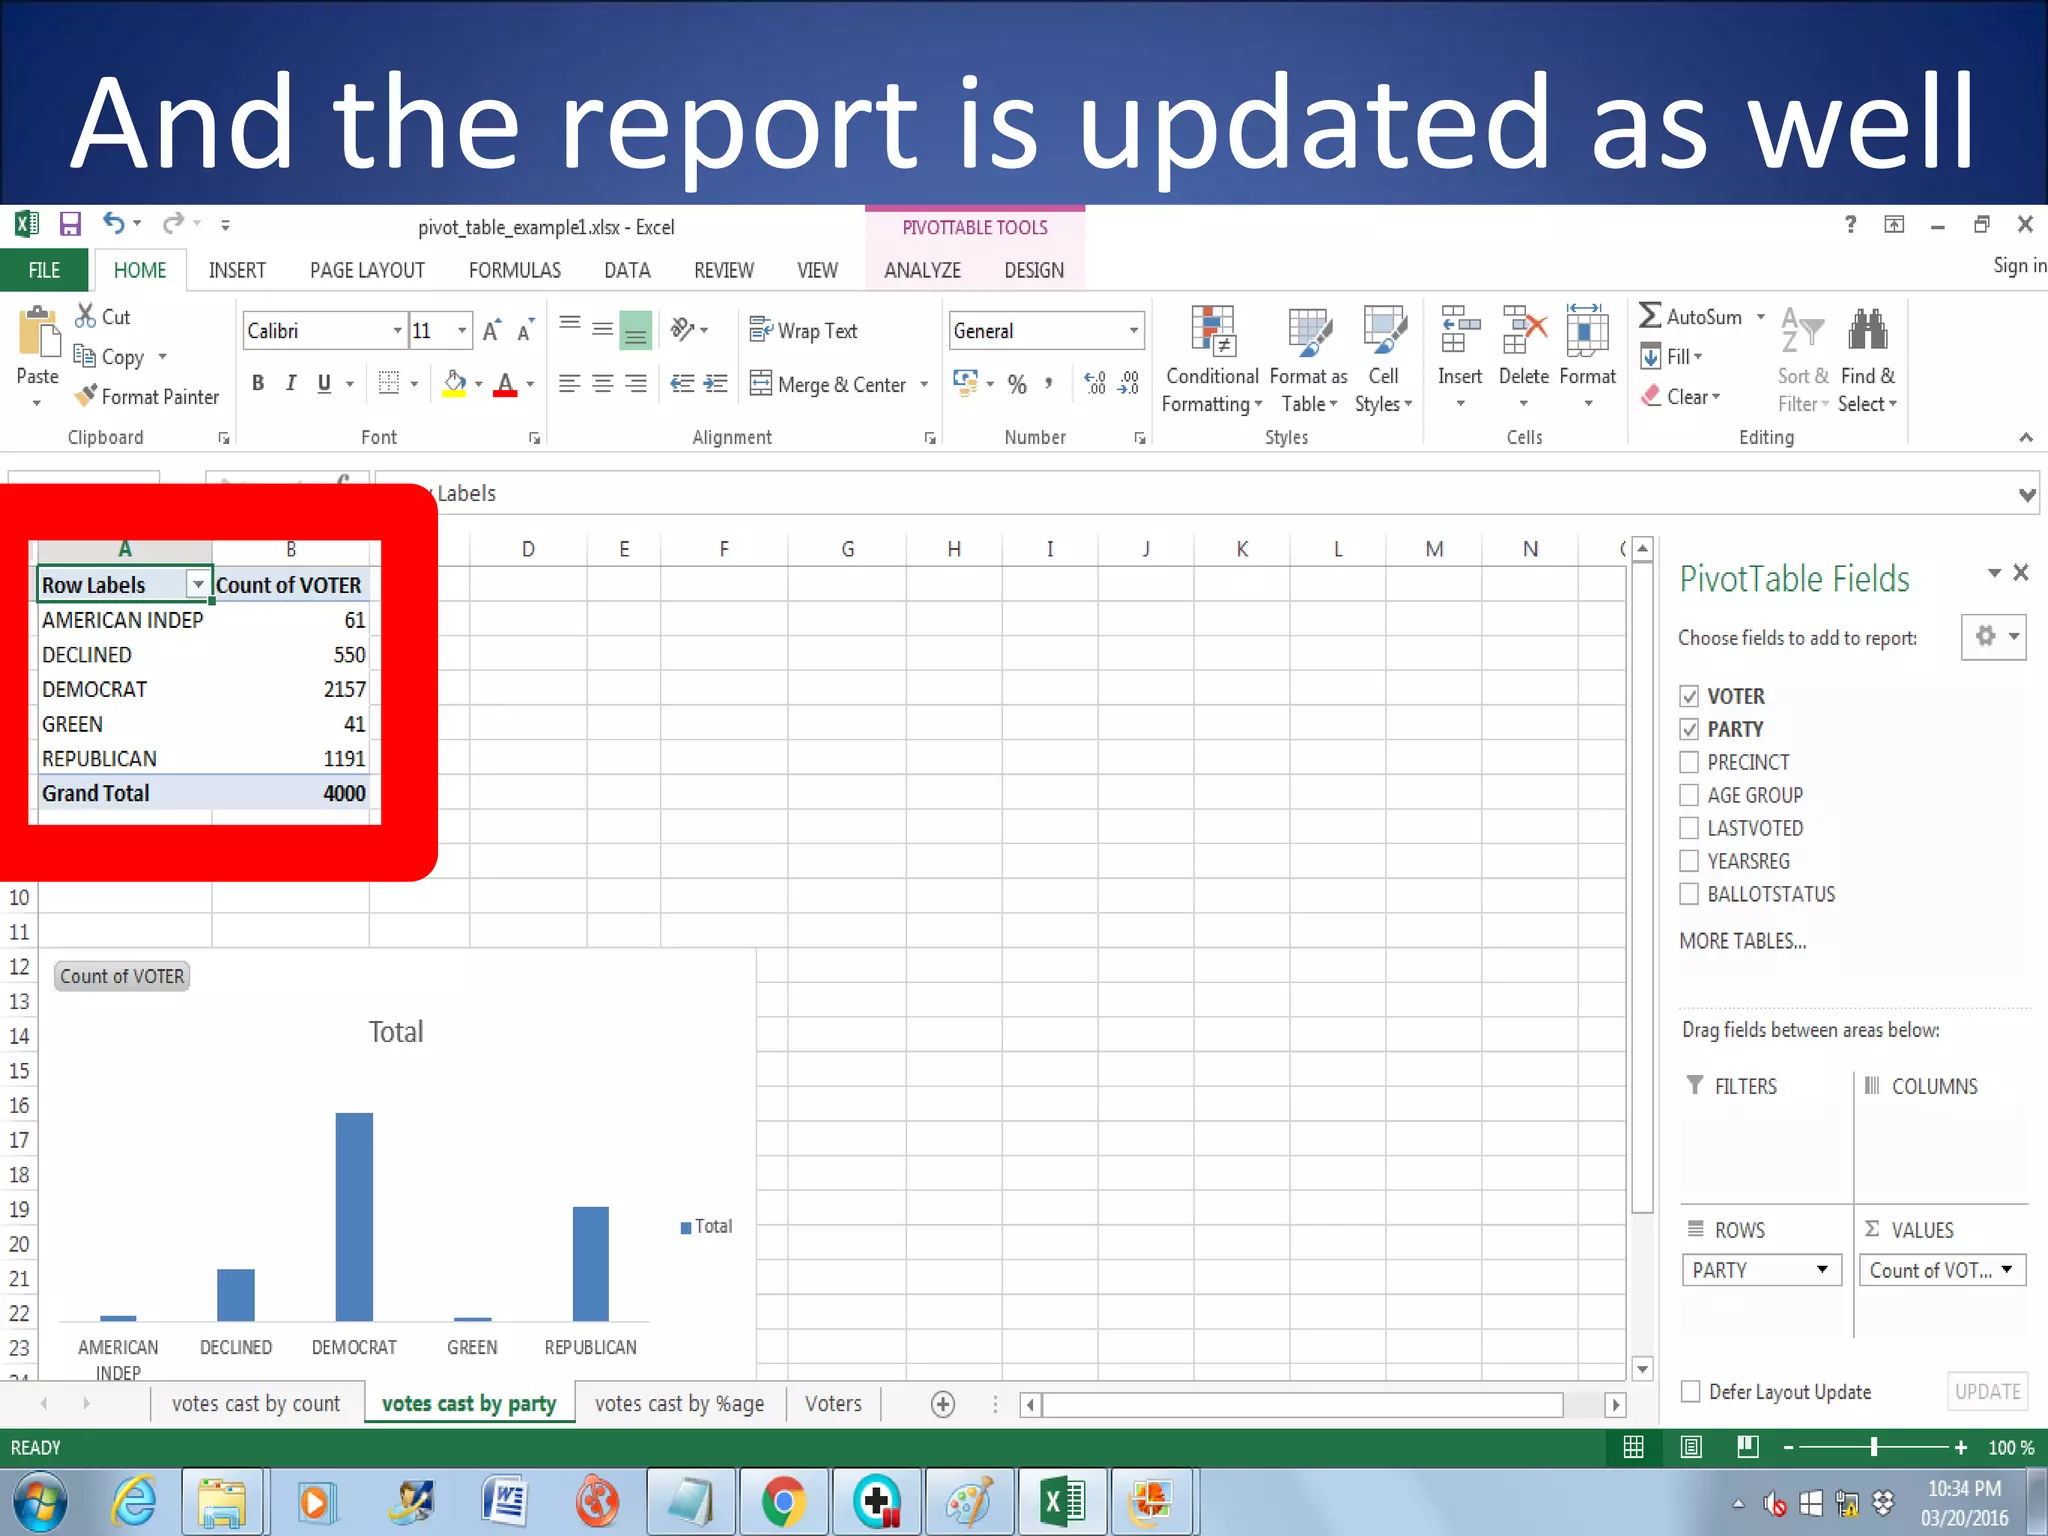Switch to the INSERT ribbon tab
The width and height of the screenshot is (2048, 1536).
237,270
